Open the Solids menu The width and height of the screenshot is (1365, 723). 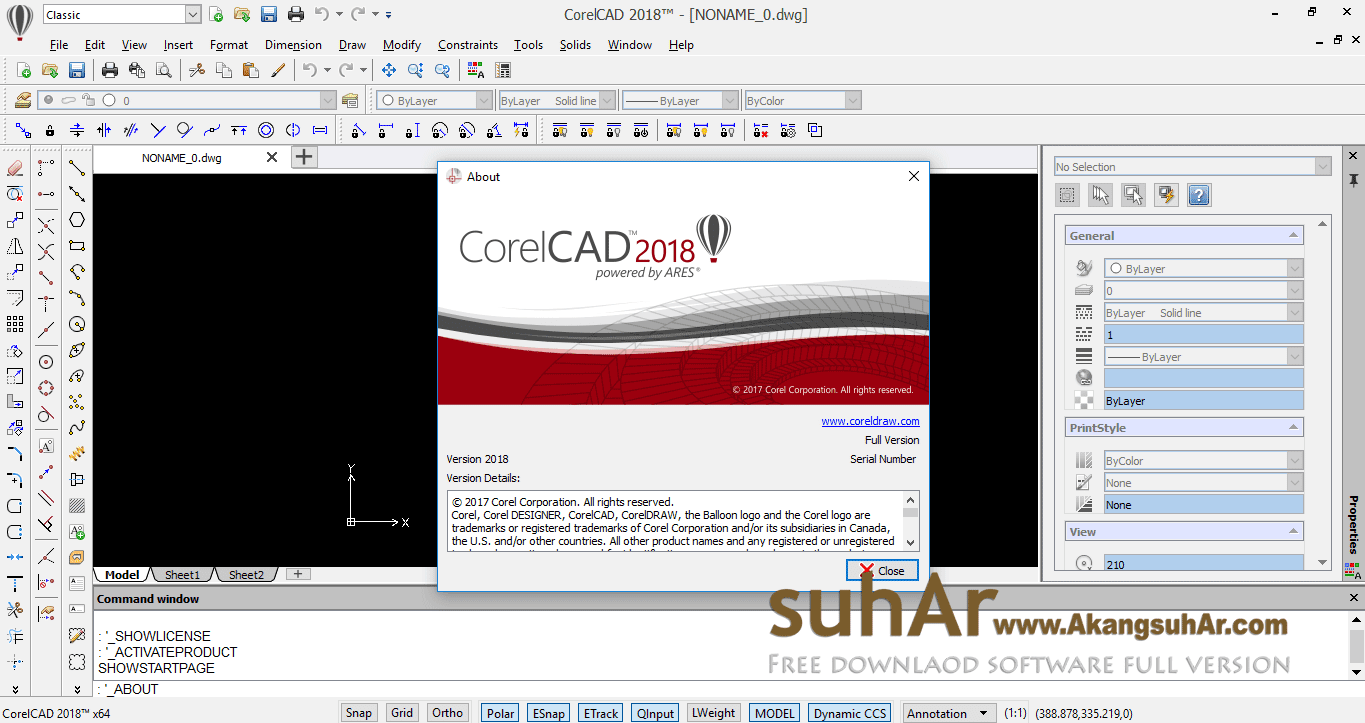pyautogui.click(x=575, y=45)
